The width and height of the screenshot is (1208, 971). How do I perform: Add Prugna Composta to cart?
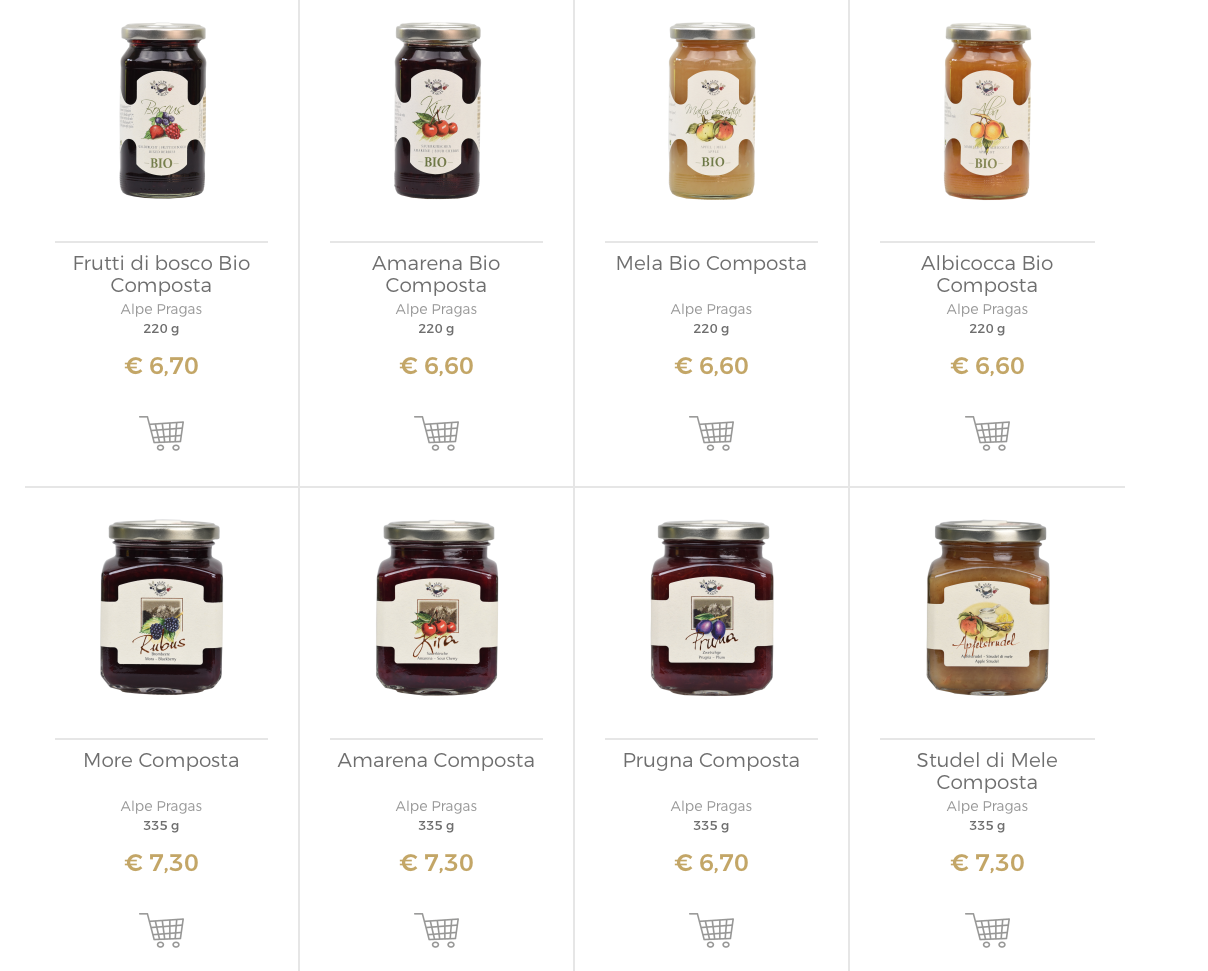[x=712, y=930]
